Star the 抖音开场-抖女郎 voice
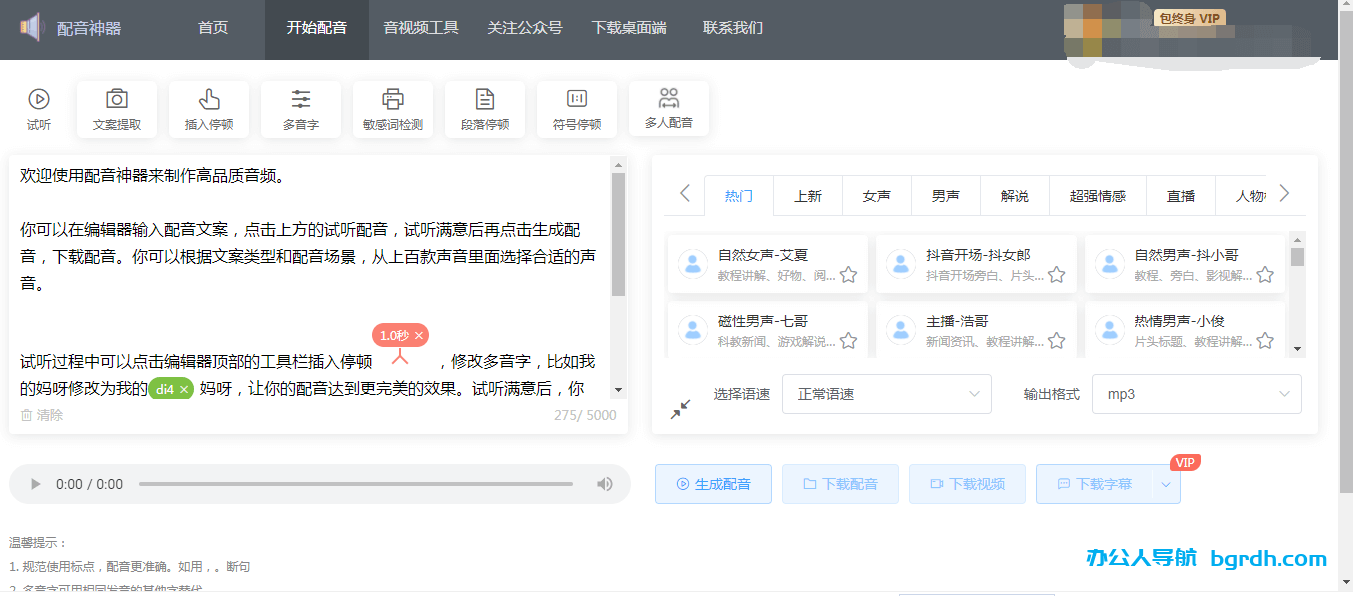 pos(1056,275)
